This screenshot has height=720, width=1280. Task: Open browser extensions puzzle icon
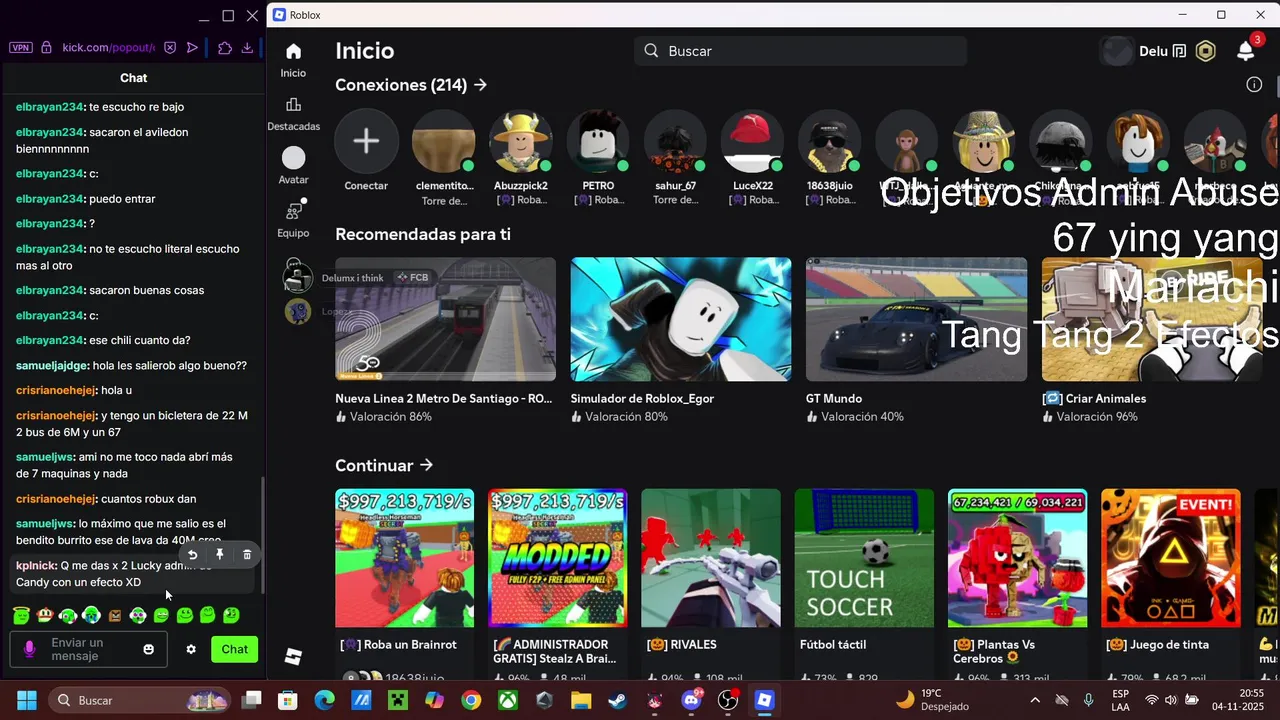(225, 47)
